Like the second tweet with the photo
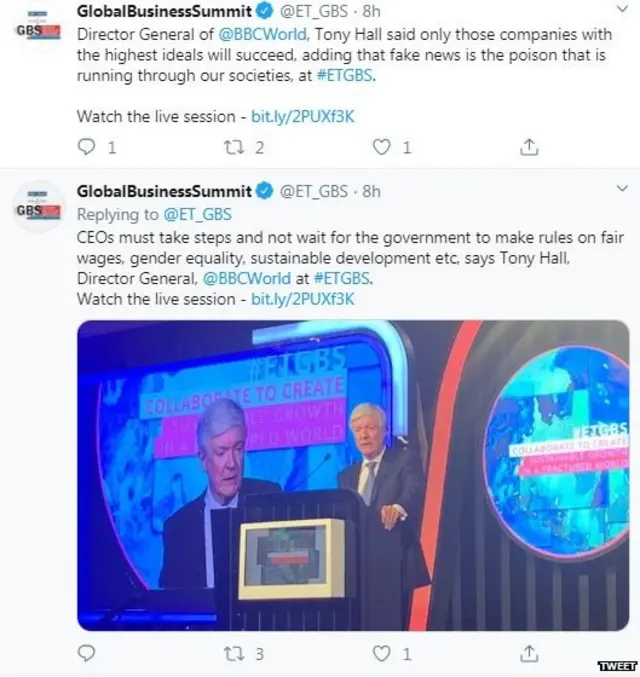640x677 pixels. coord(381,654)
